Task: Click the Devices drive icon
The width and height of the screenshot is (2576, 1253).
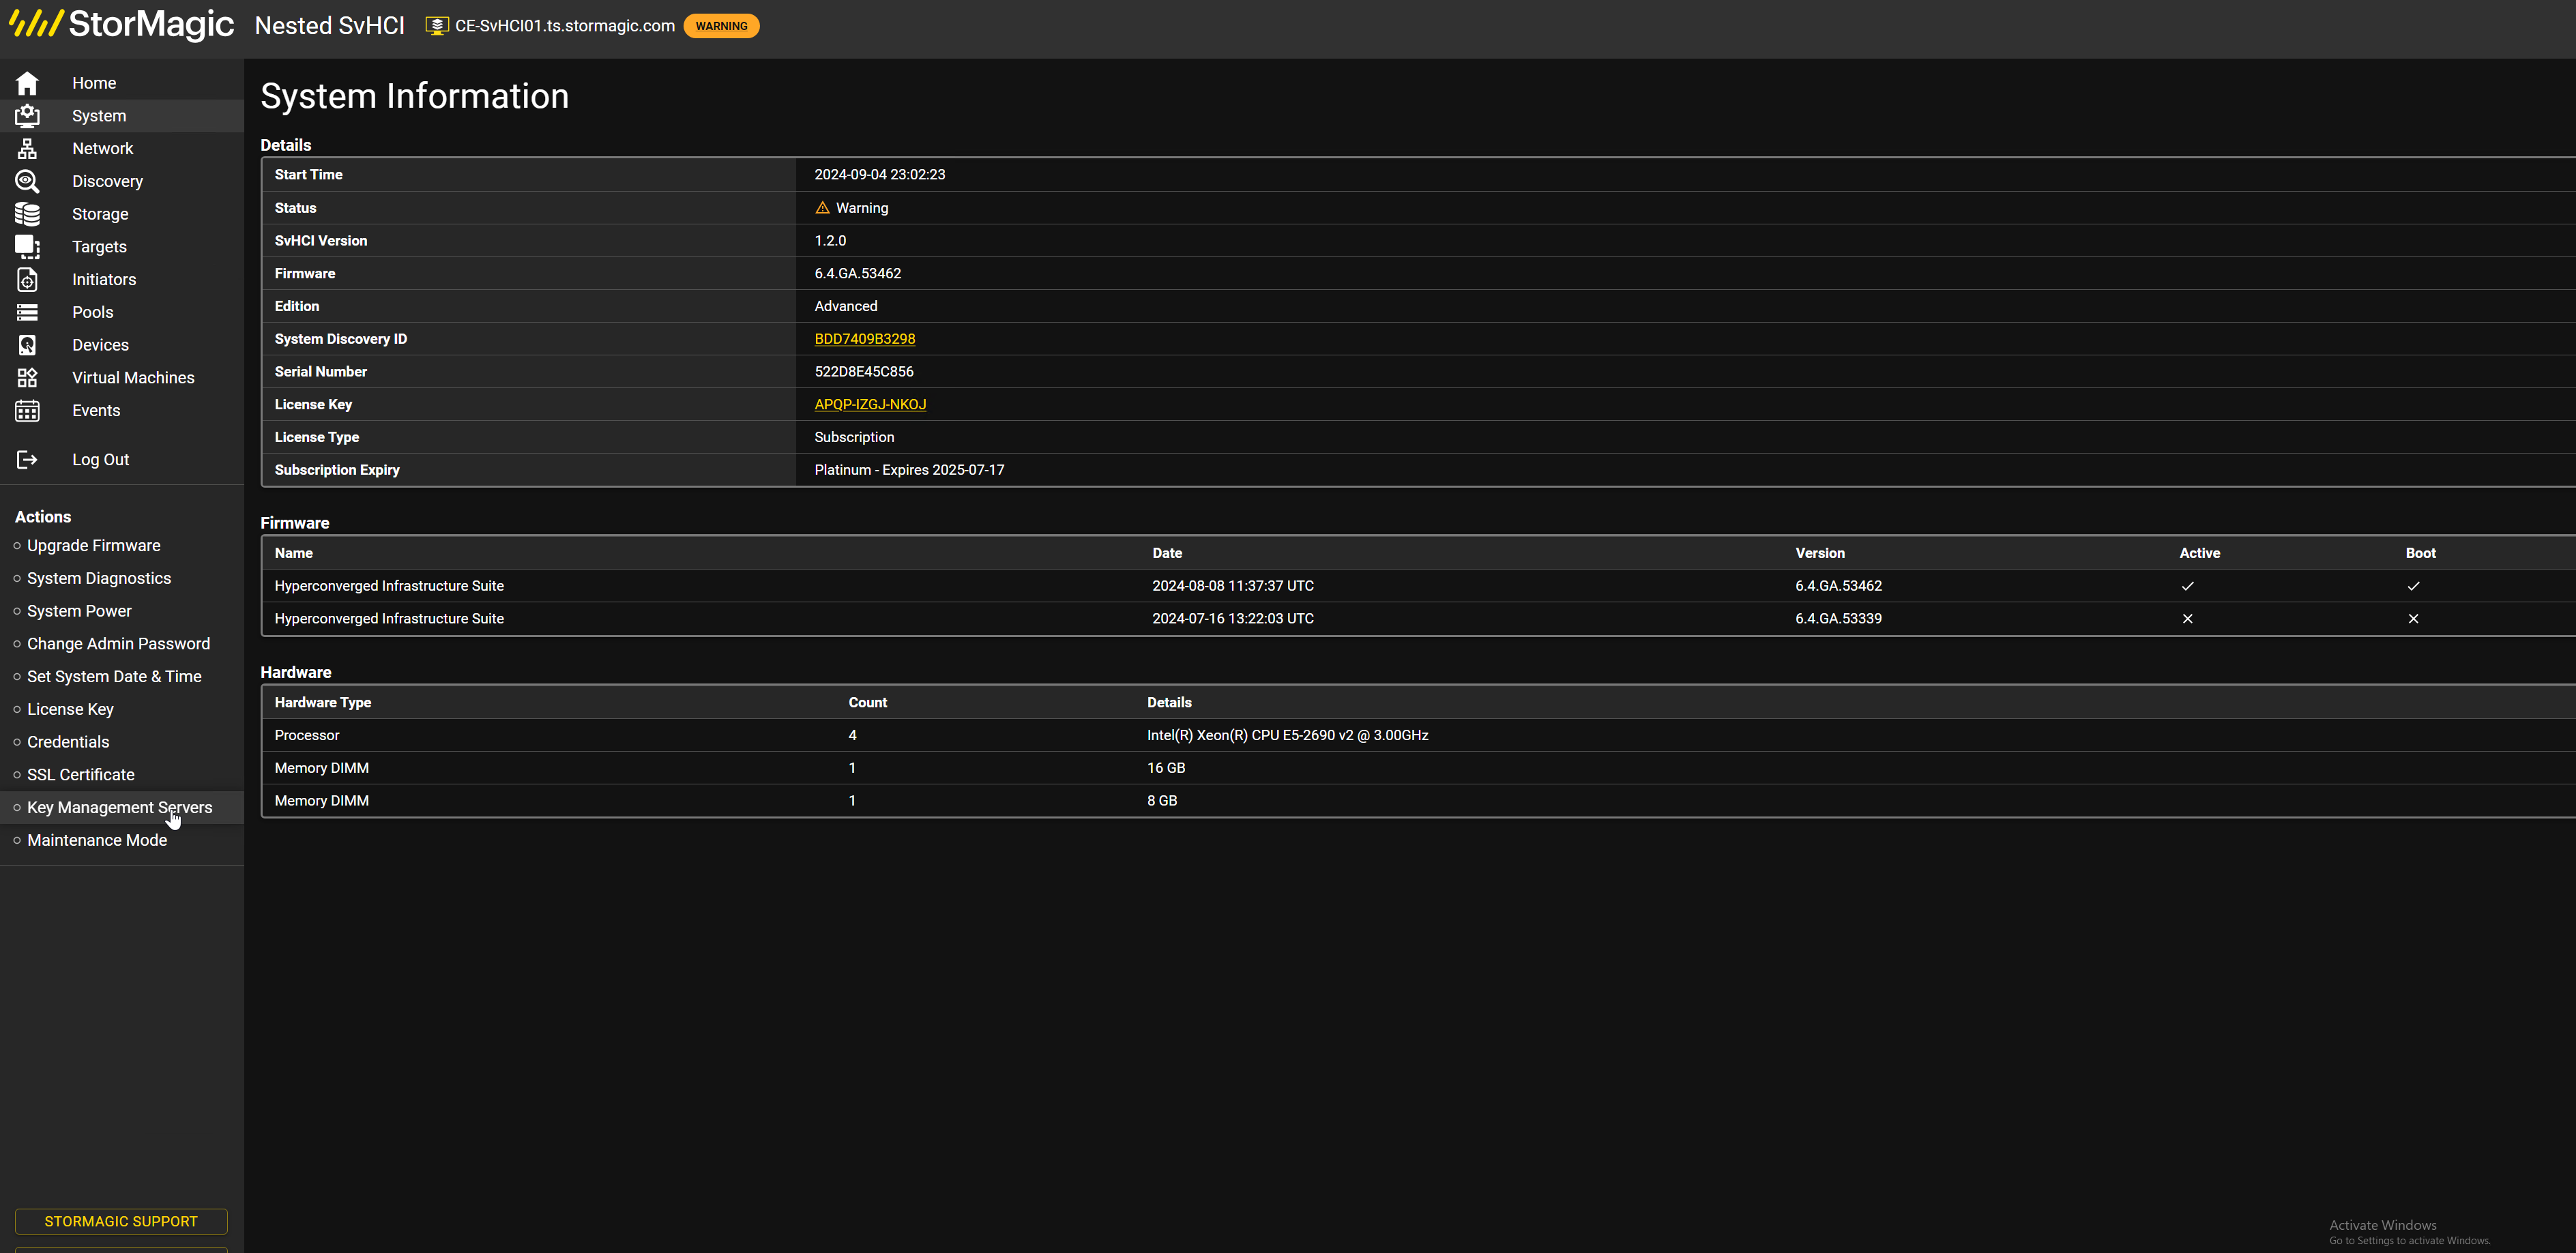Action: click(27, 345)
